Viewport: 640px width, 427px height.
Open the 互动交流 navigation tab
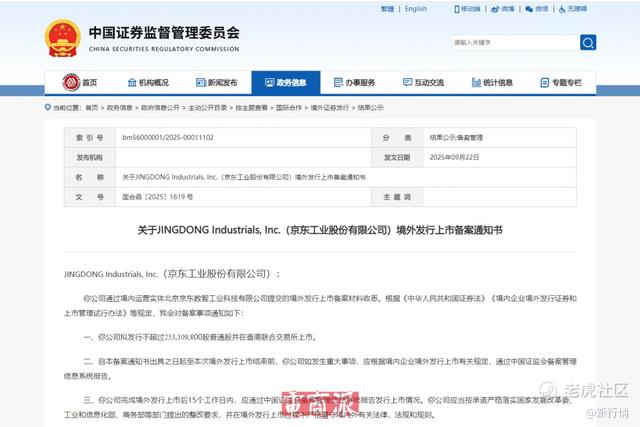click(x=423, y=82)
